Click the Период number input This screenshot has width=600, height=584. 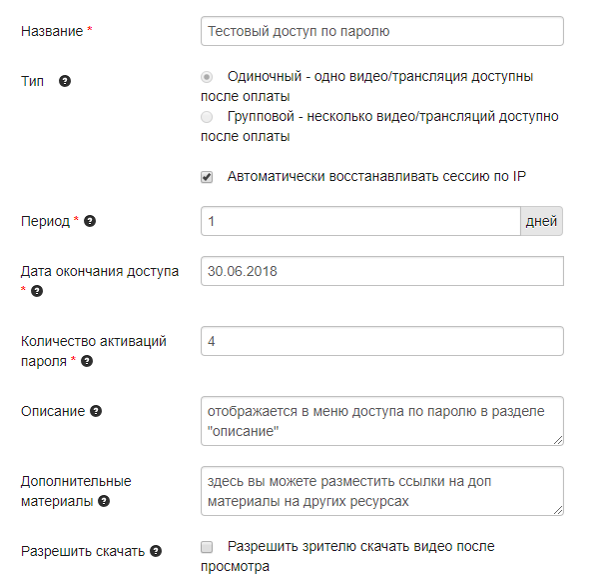[x=360, y=221]
